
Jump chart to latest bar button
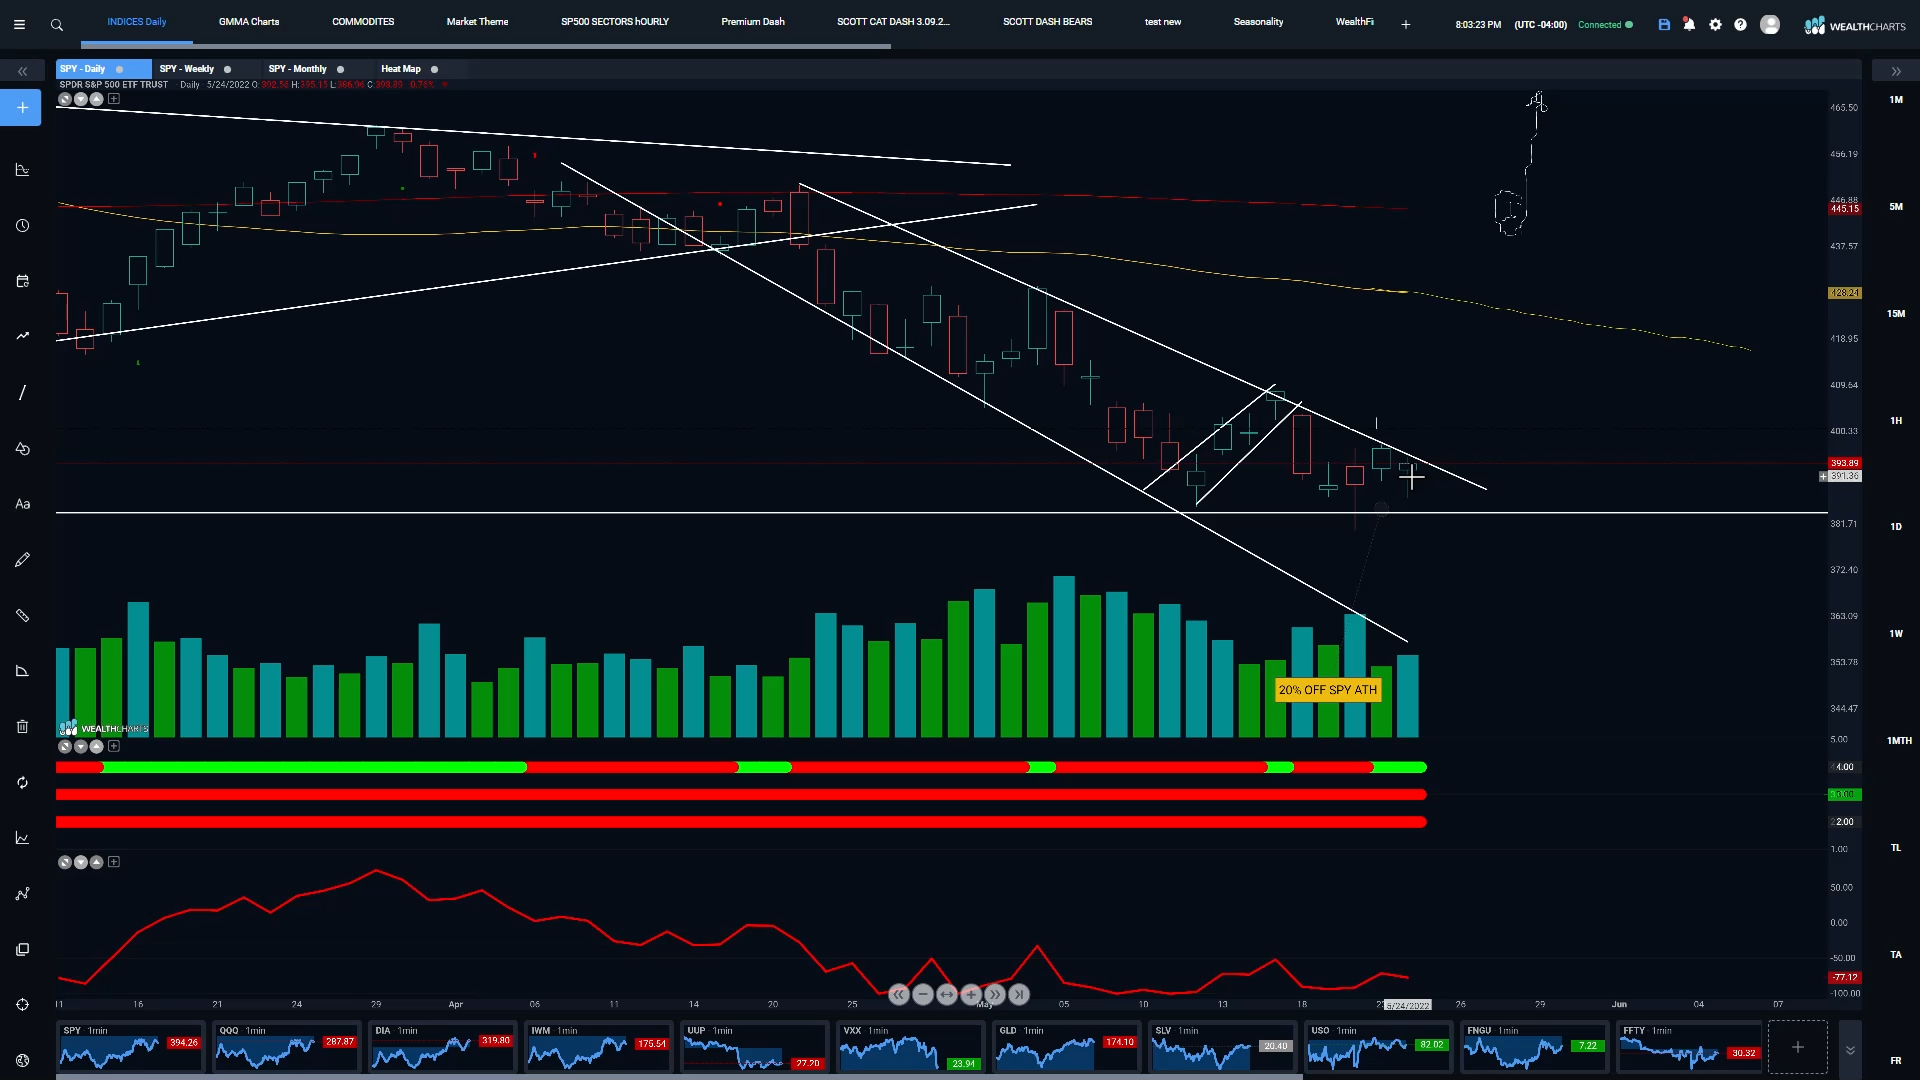(x=1019, y=994)
